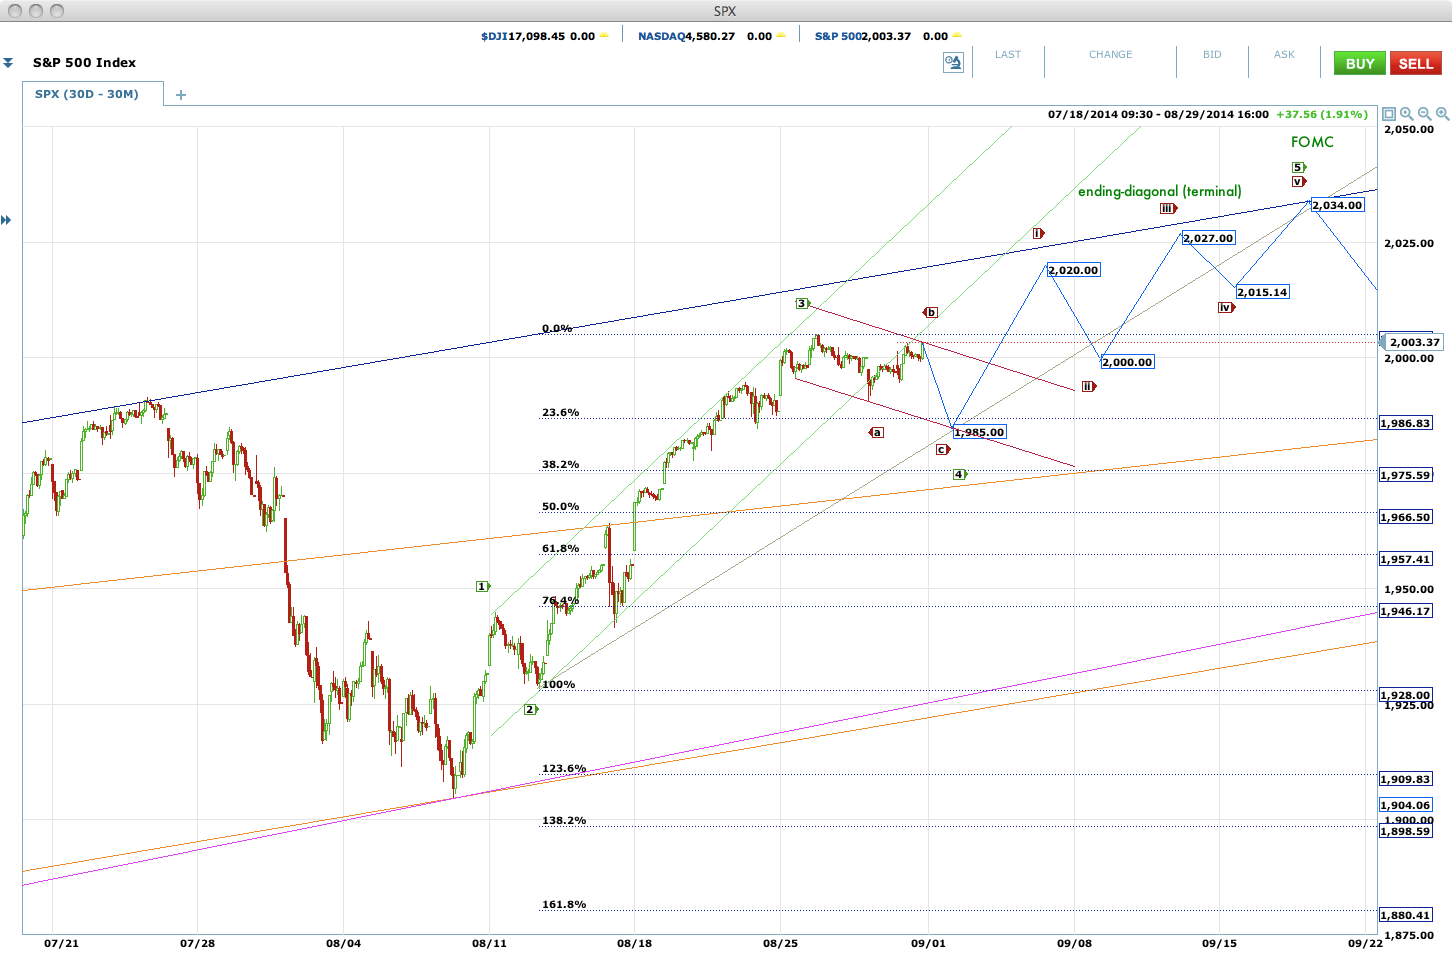Click the 1,957.41 axis price label
Viewport: 1452px width, 969px height.
(1406, 559)
